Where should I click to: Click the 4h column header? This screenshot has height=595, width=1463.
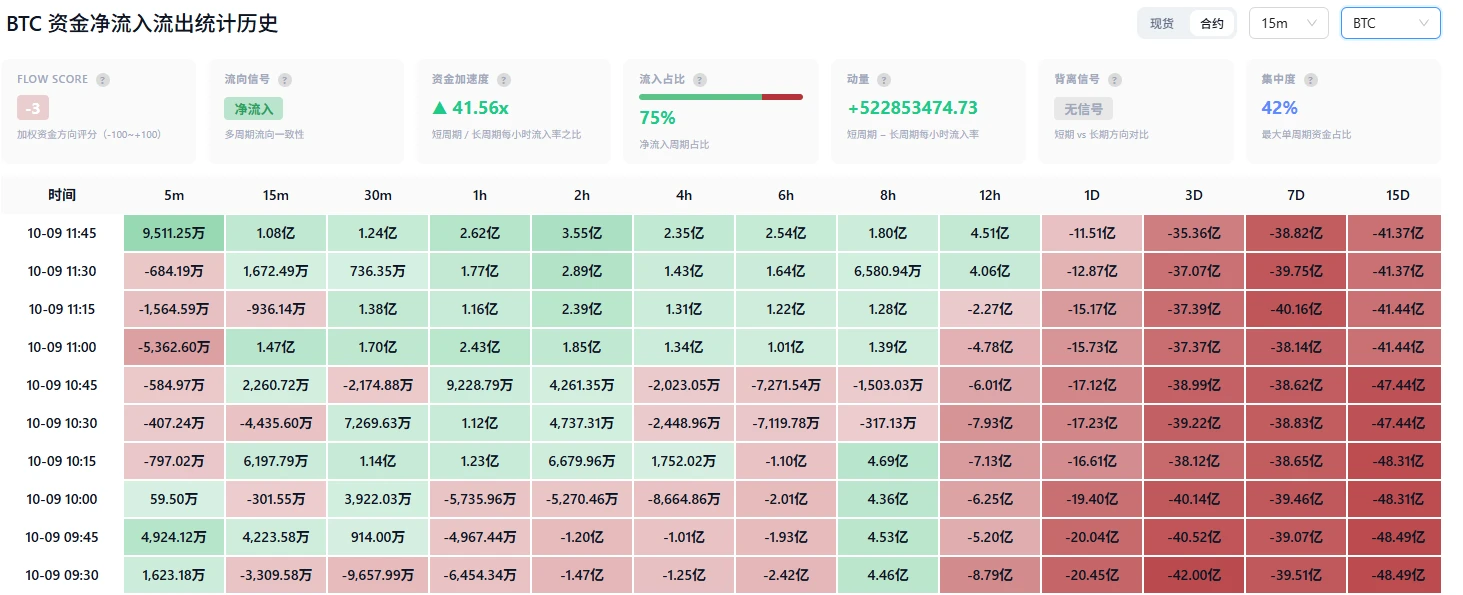(684, 195)
